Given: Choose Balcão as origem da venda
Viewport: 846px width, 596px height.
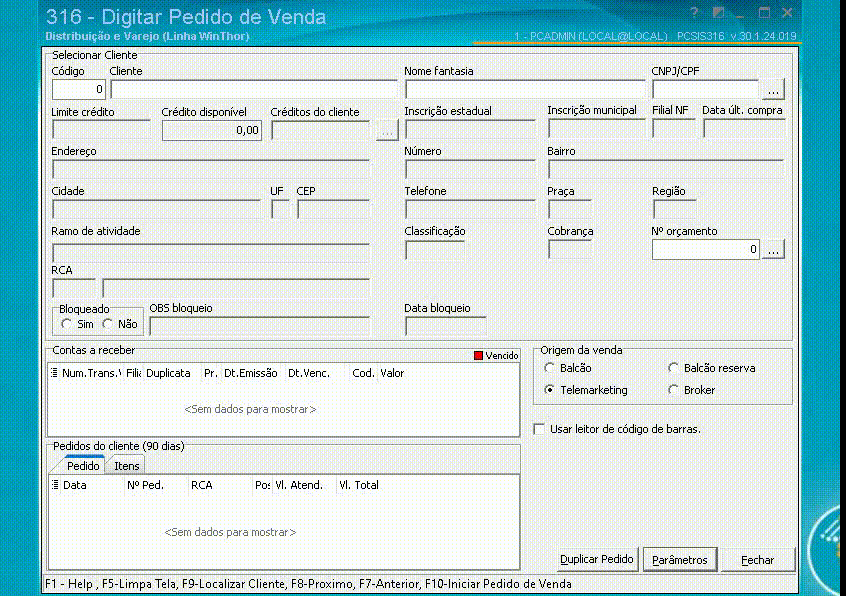Looking at the screenshot, I should tap(549, 368).
